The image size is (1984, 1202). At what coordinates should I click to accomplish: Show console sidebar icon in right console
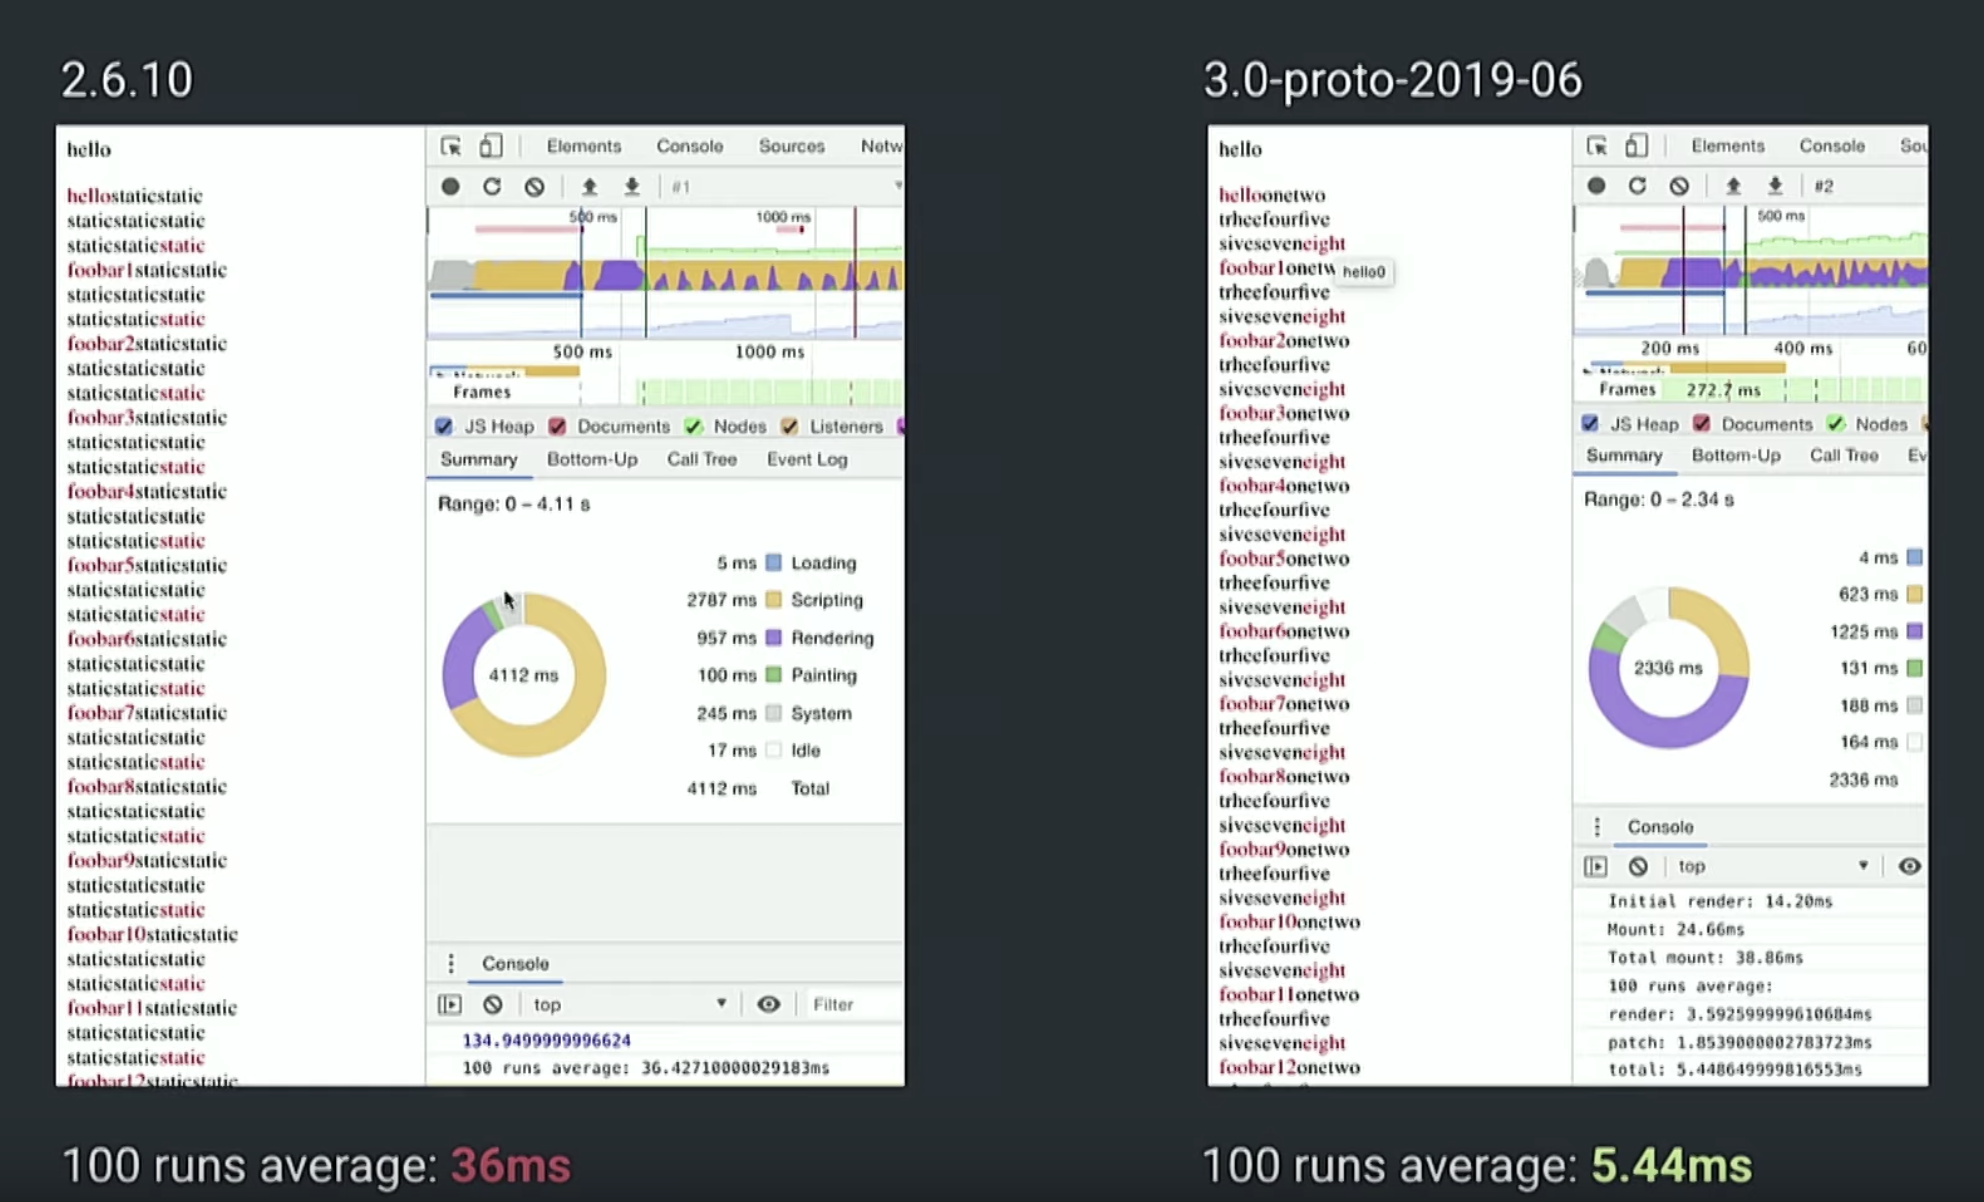[x=1596, y=866]
